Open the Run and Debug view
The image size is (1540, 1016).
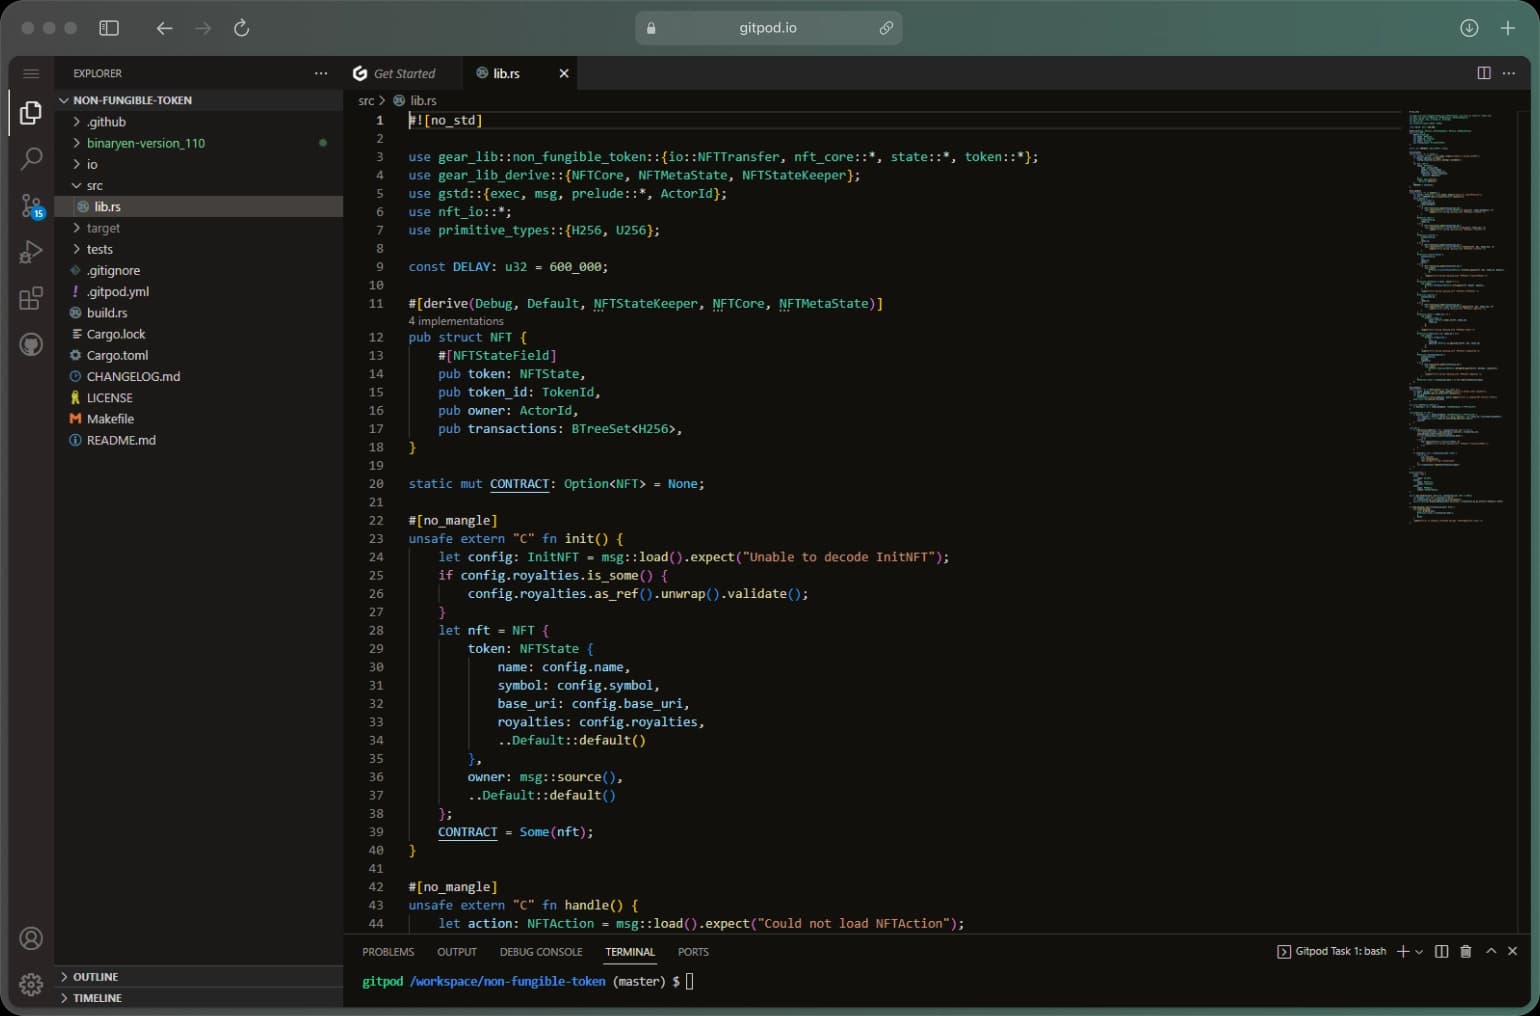pos(31,252)
